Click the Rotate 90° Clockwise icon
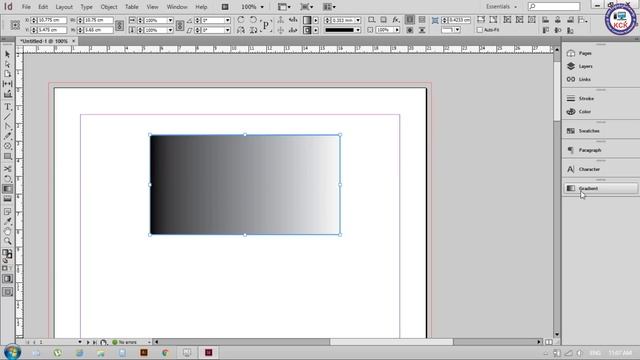Screen dimensions: 640x360 pyautogui.click(x=241, y=20)
